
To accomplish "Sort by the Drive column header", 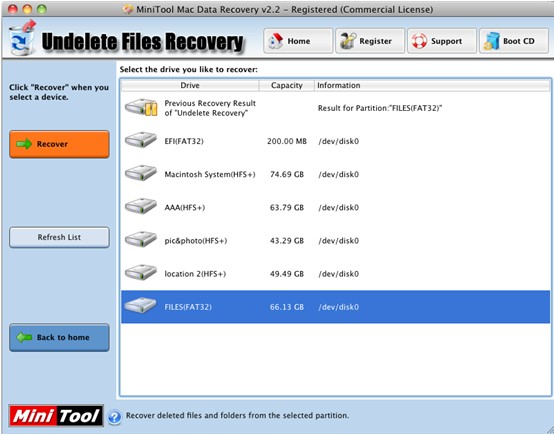I will (190, 86).
